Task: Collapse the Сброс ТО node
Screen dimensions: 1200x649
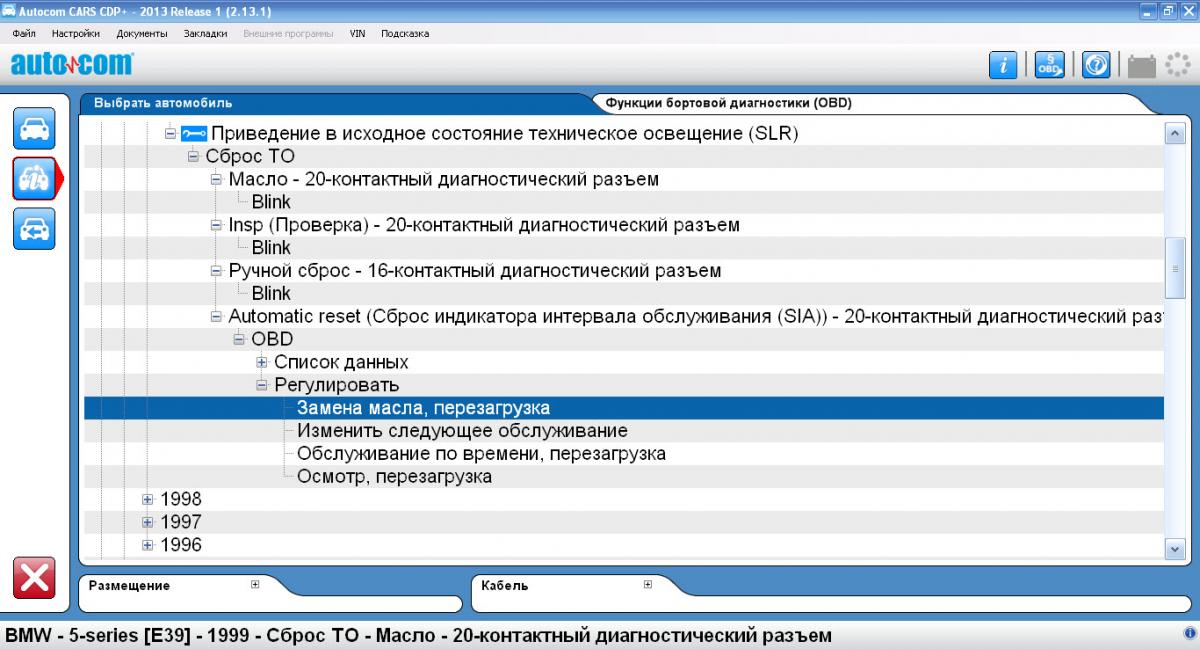Action: click(193, 156)
